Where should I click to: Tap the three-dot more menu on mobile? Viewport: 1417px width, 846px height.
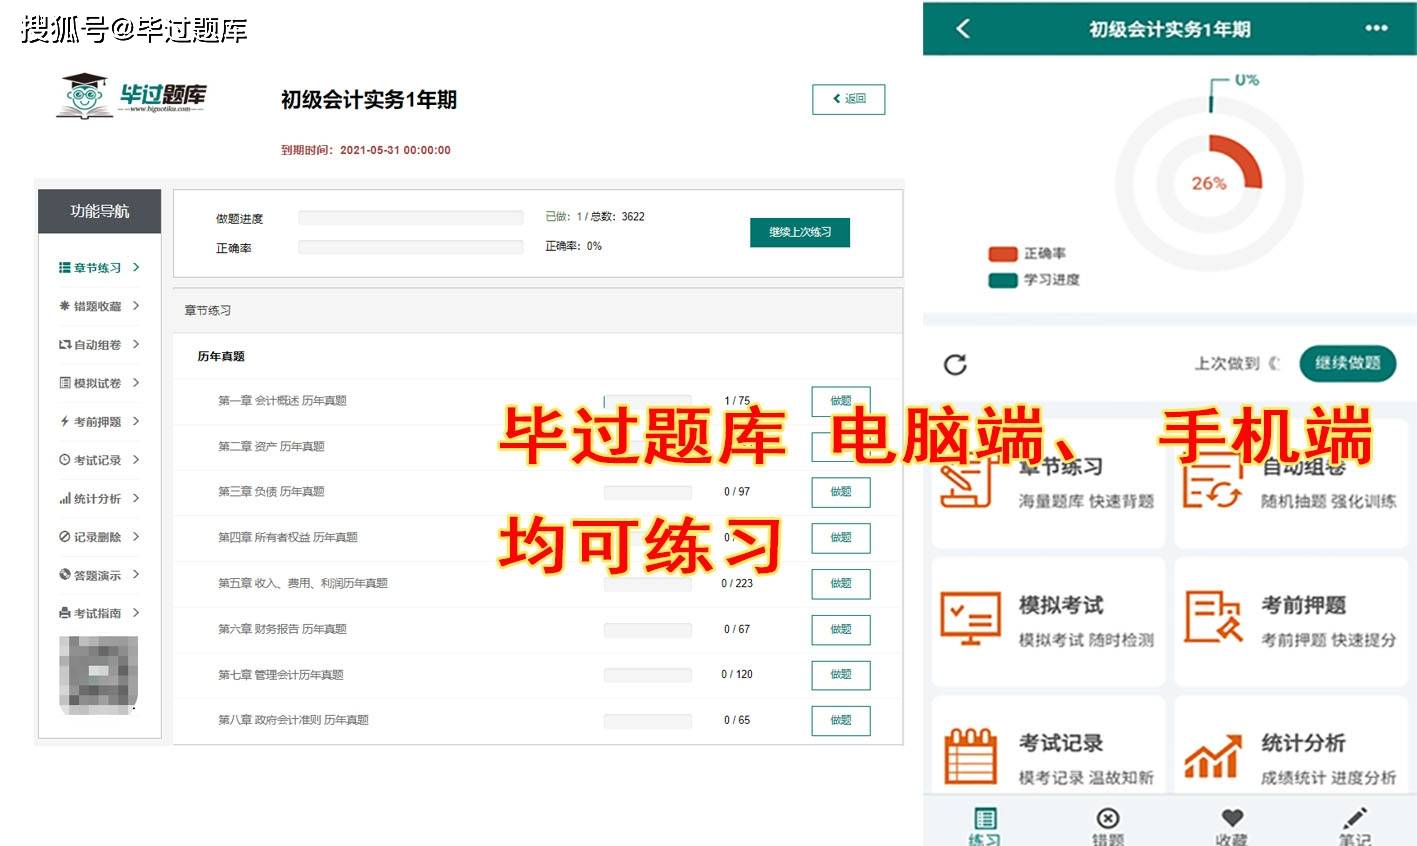point(1377,28)
